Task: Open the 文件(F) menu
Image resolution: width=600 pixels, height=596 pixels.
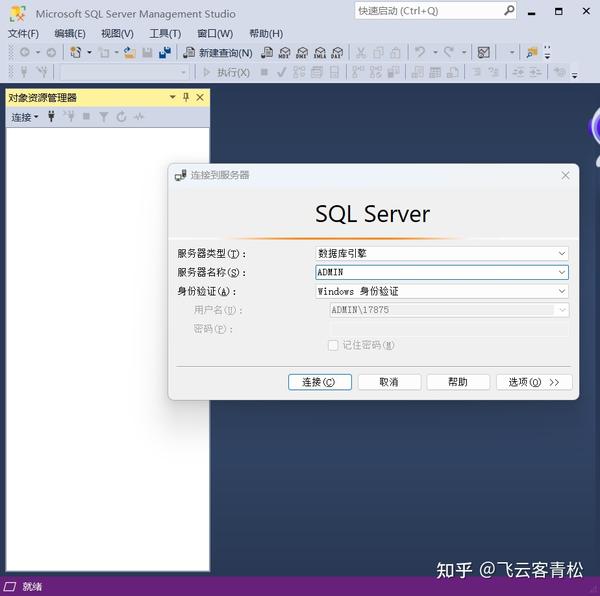Action: point(23,34)
